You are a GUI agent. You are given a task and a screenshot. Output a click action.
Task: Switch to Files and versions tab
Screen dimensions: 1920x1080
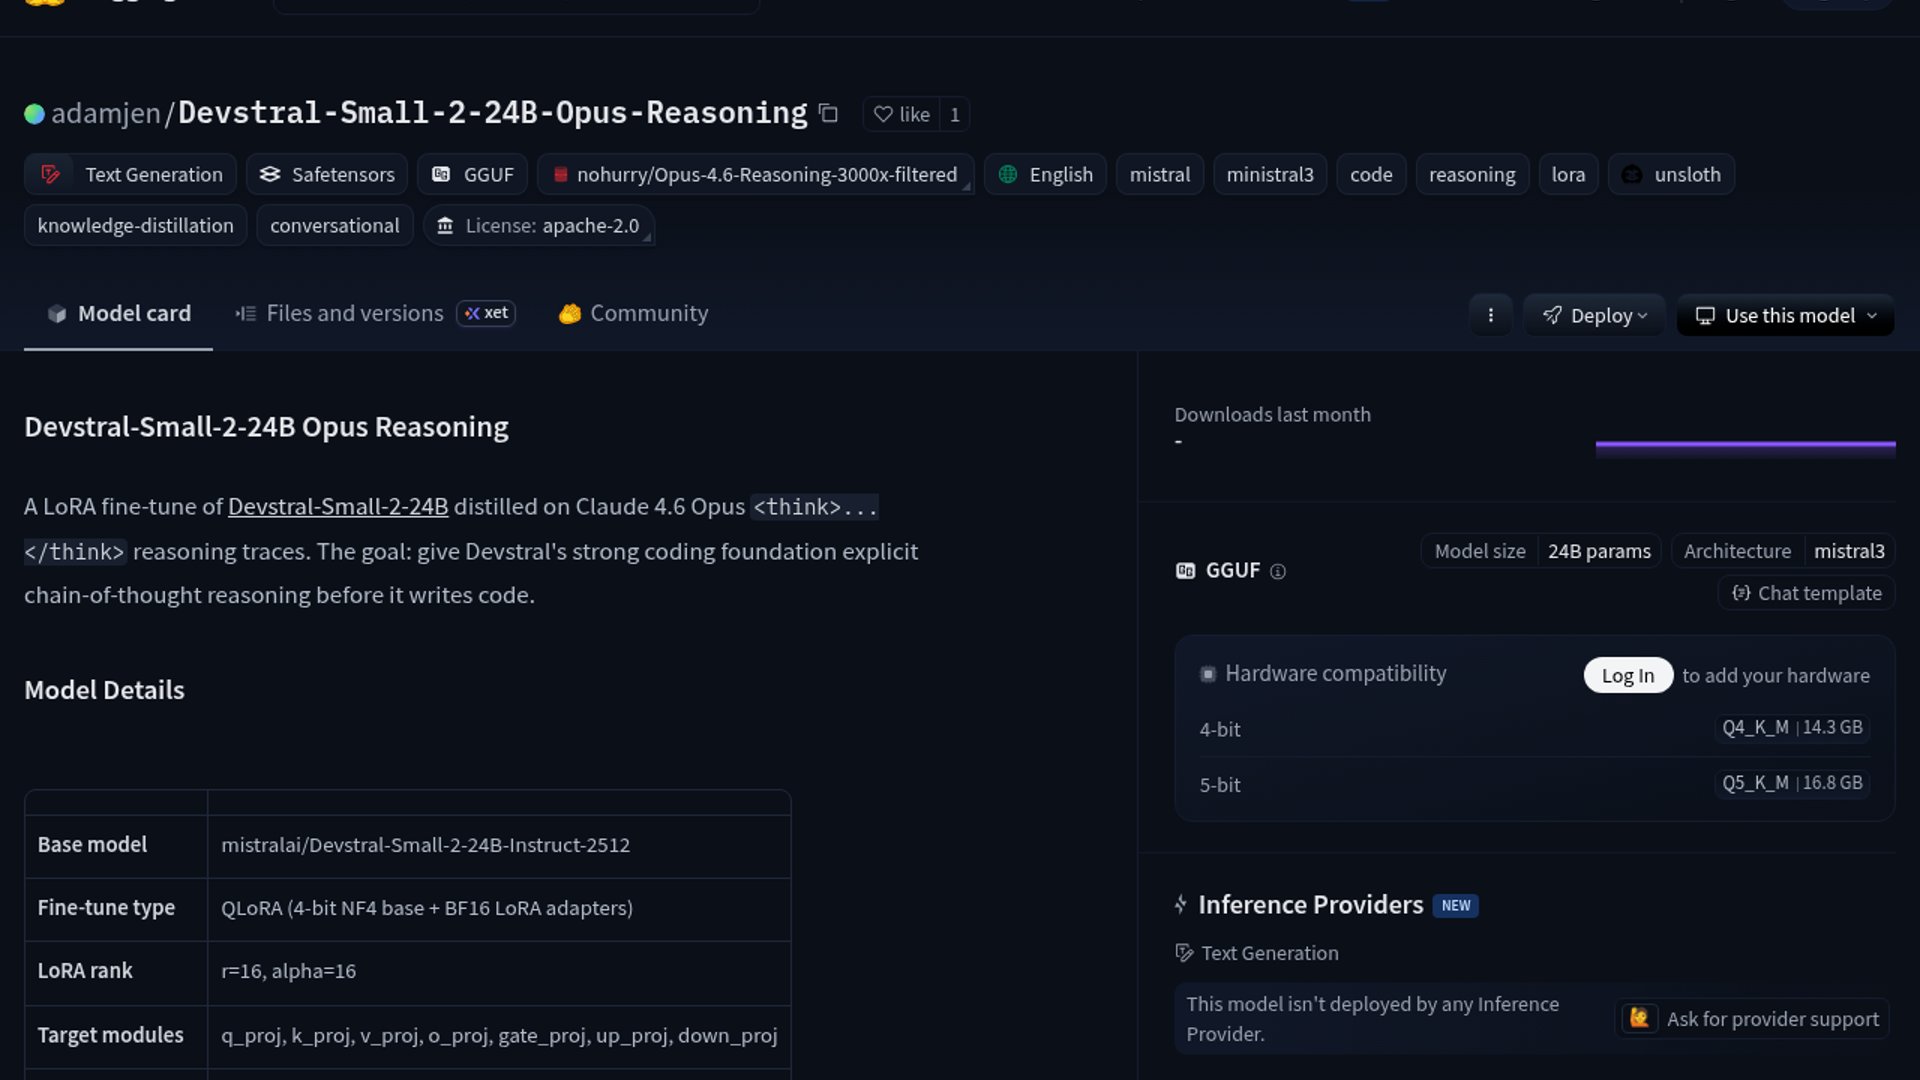pos(354,313)
